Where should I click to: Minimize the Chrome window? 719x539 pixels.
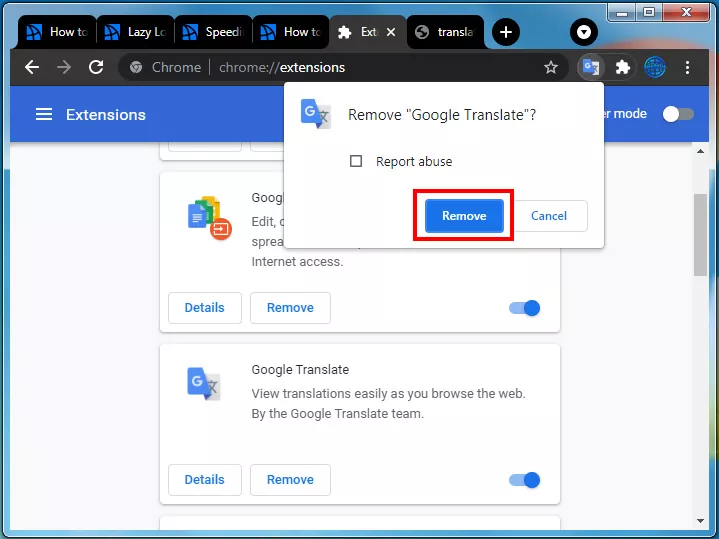coord(622,12)
